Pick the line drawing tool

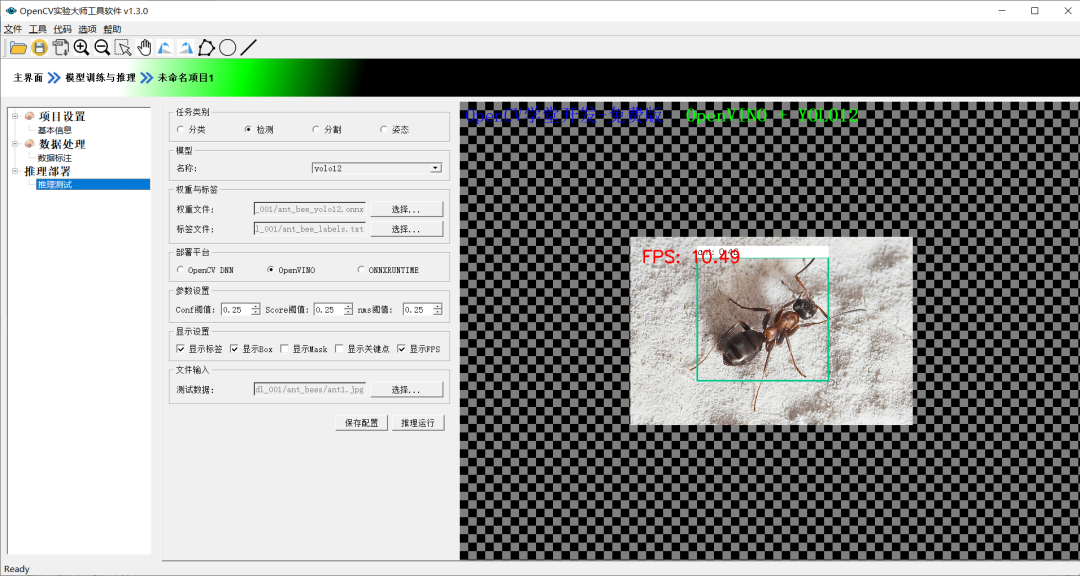coord(249,47)
